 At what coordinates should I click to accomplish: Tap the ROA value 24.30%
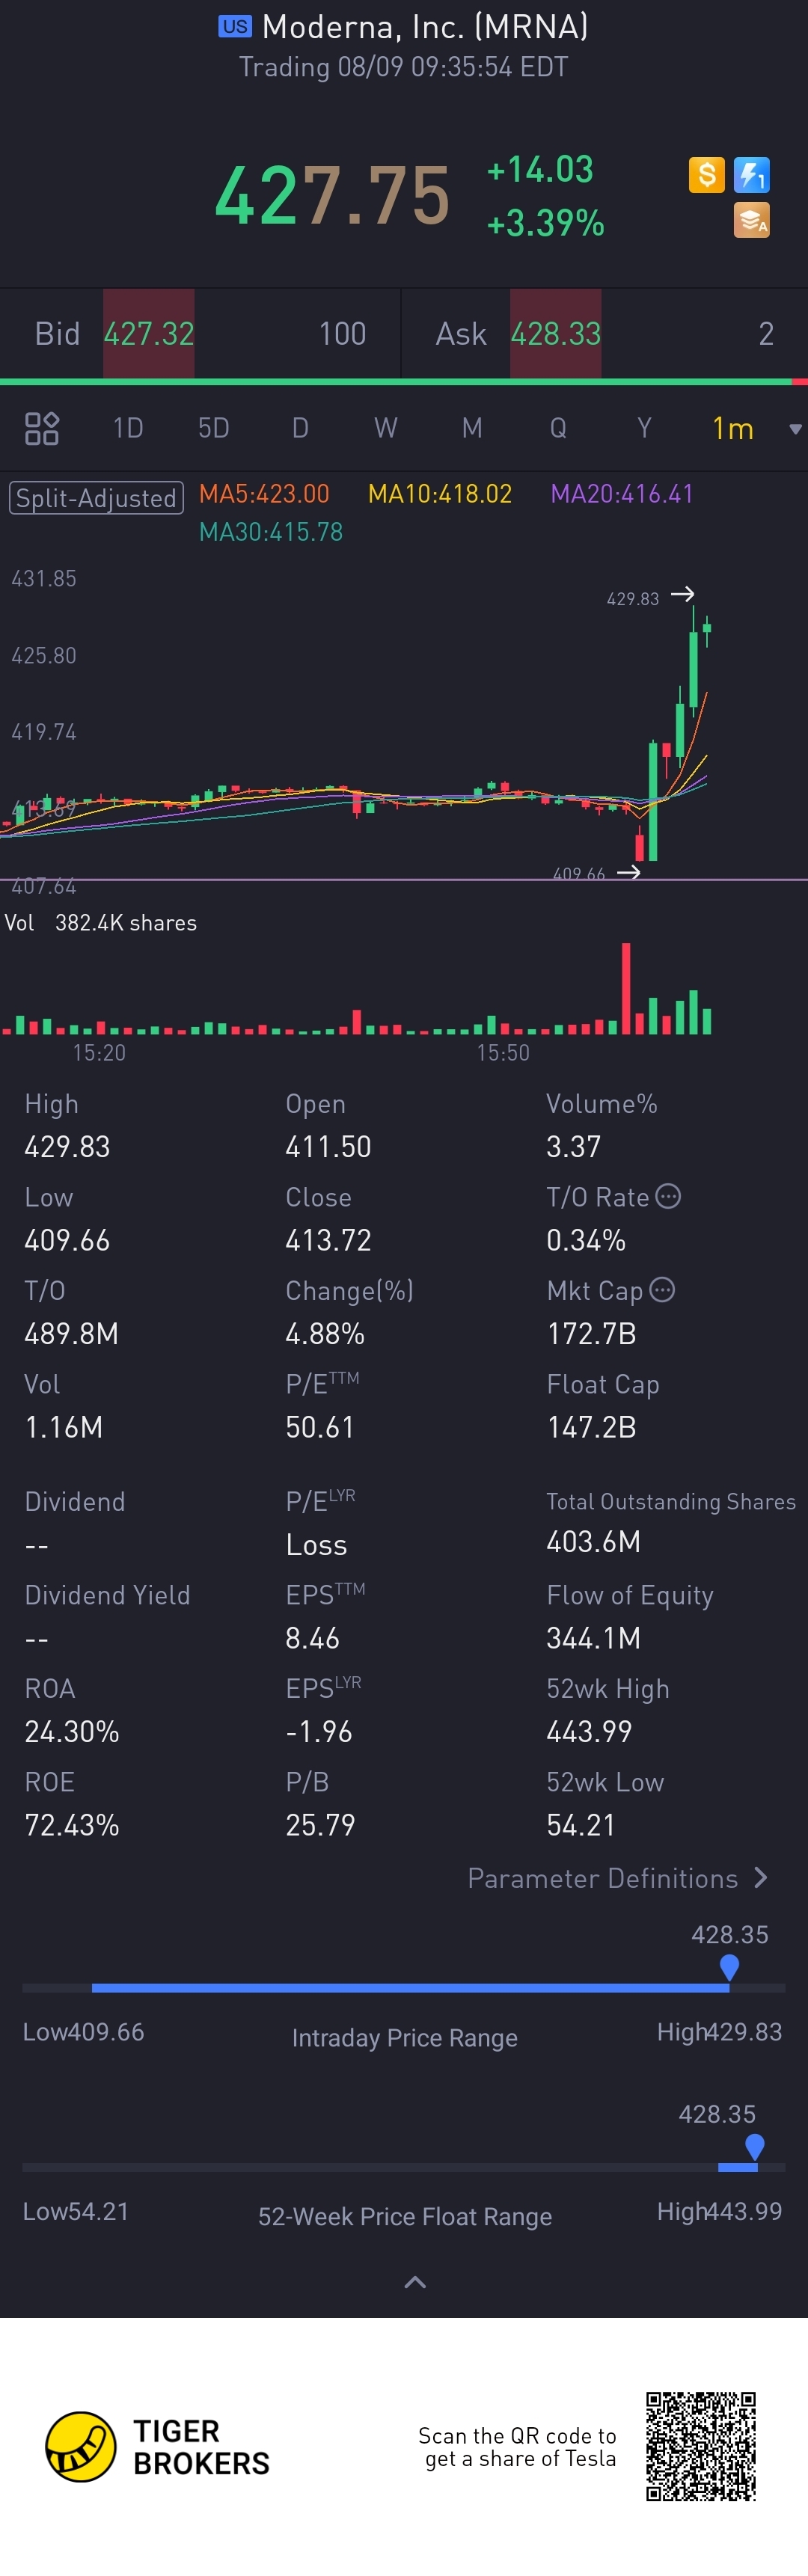(x=71, y=1731)
